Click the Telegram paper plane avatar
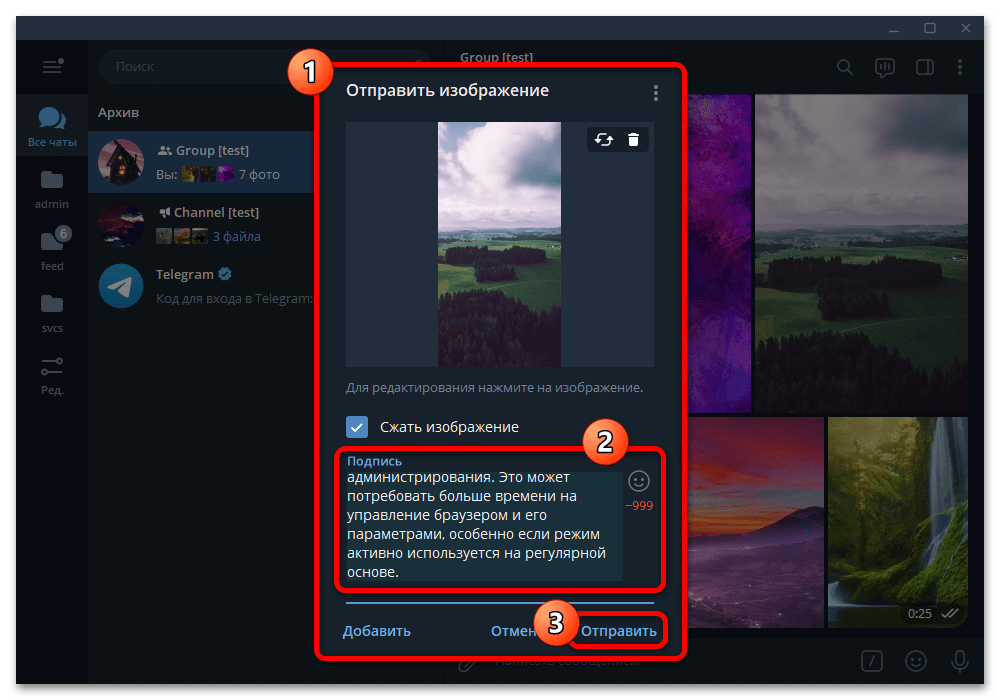1000x700 pixels. click(121, 286)
